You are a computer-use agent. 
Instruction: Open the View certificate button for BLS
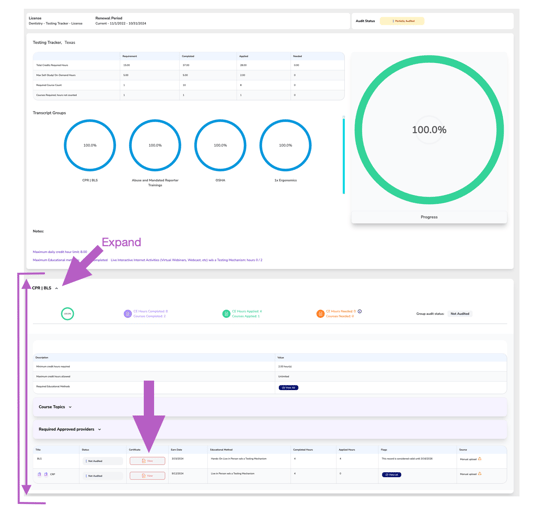click(x=147, y=461)
